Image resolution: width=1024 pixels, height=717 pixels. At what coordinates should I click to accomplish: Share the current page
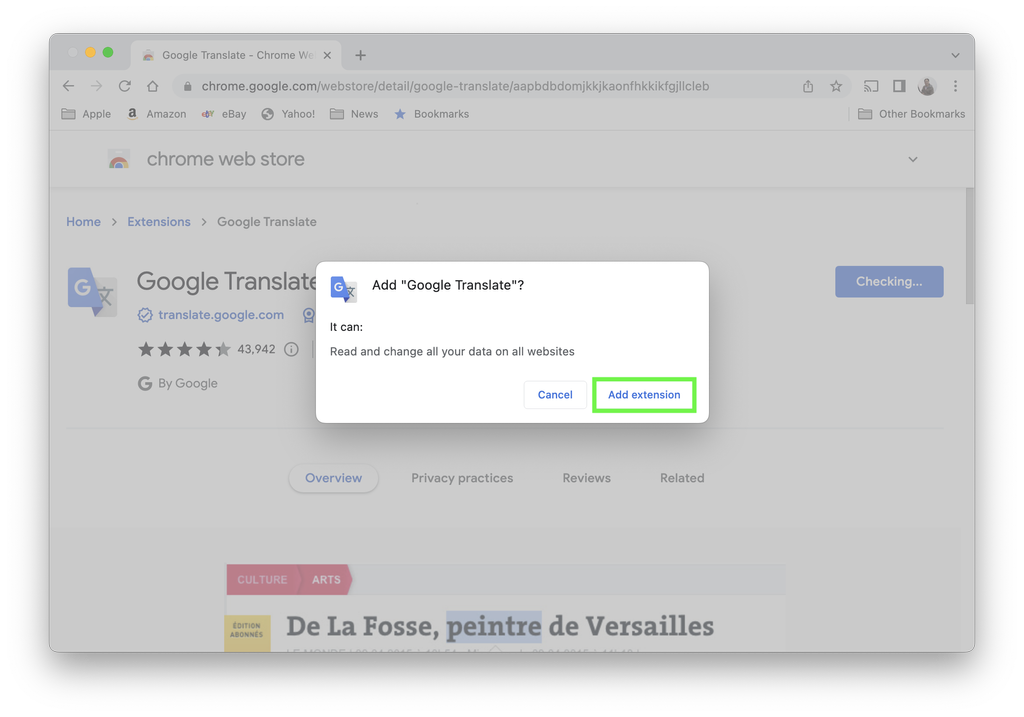click(807, 86)
